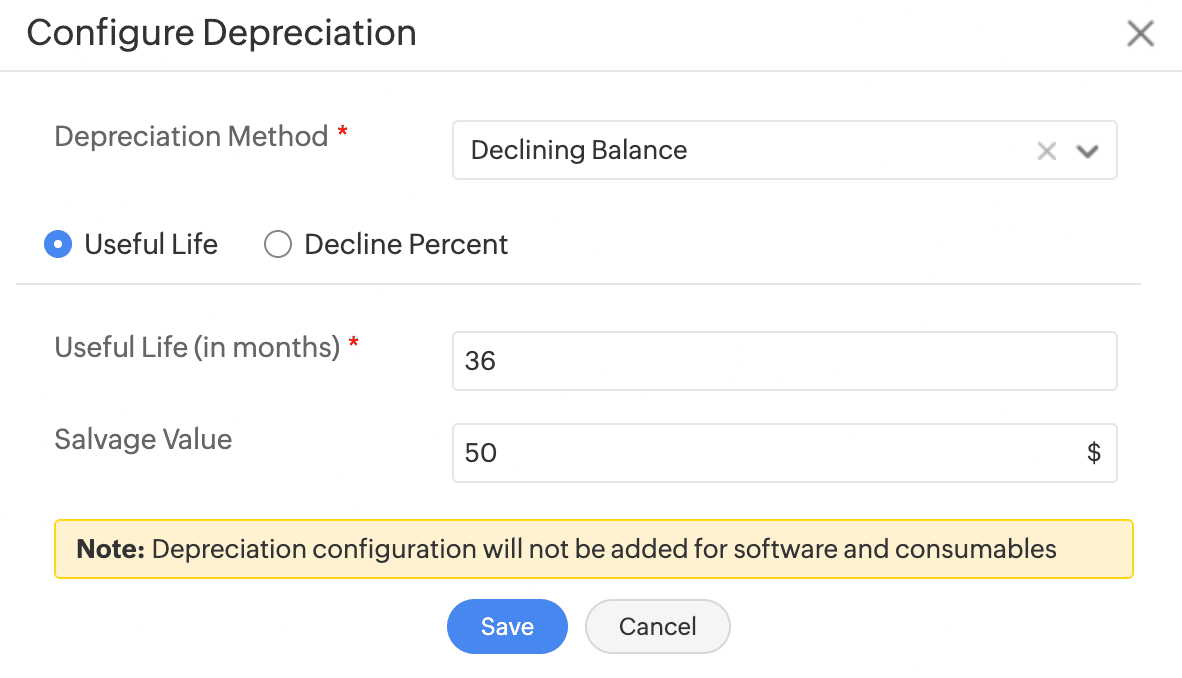Expand the Depreciation Method chevron arrow
The height and width of the screenshot is (678, 1182).
pos(1087,151)
